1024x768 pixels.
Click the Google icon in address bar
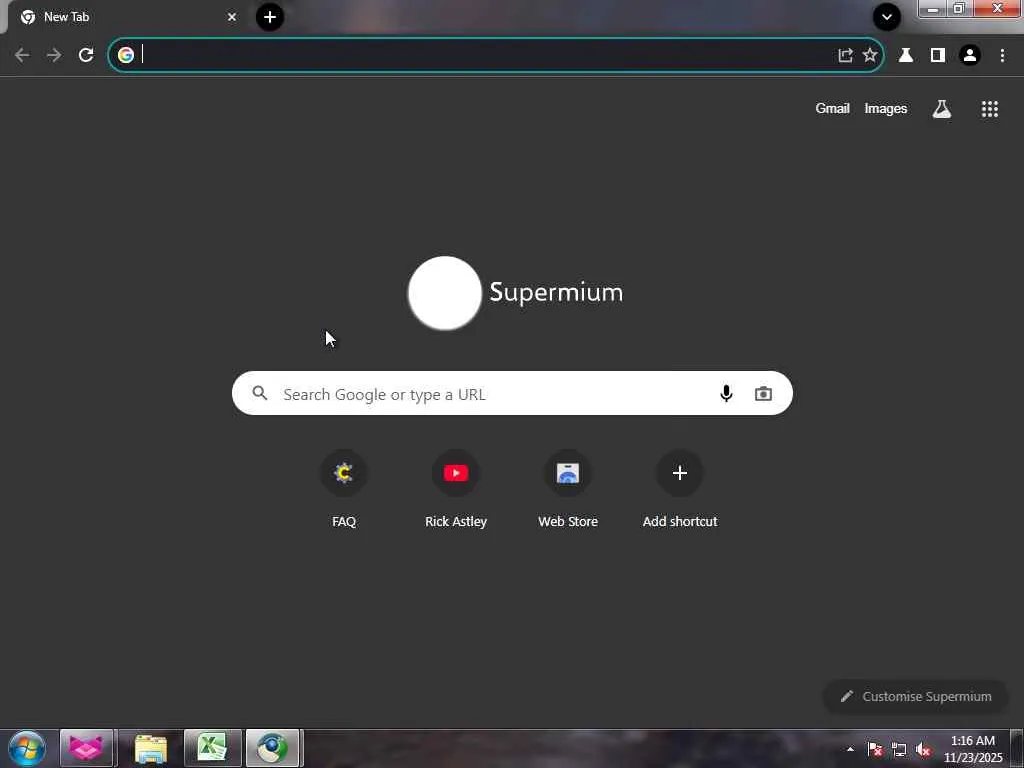[x=126, y=55]
